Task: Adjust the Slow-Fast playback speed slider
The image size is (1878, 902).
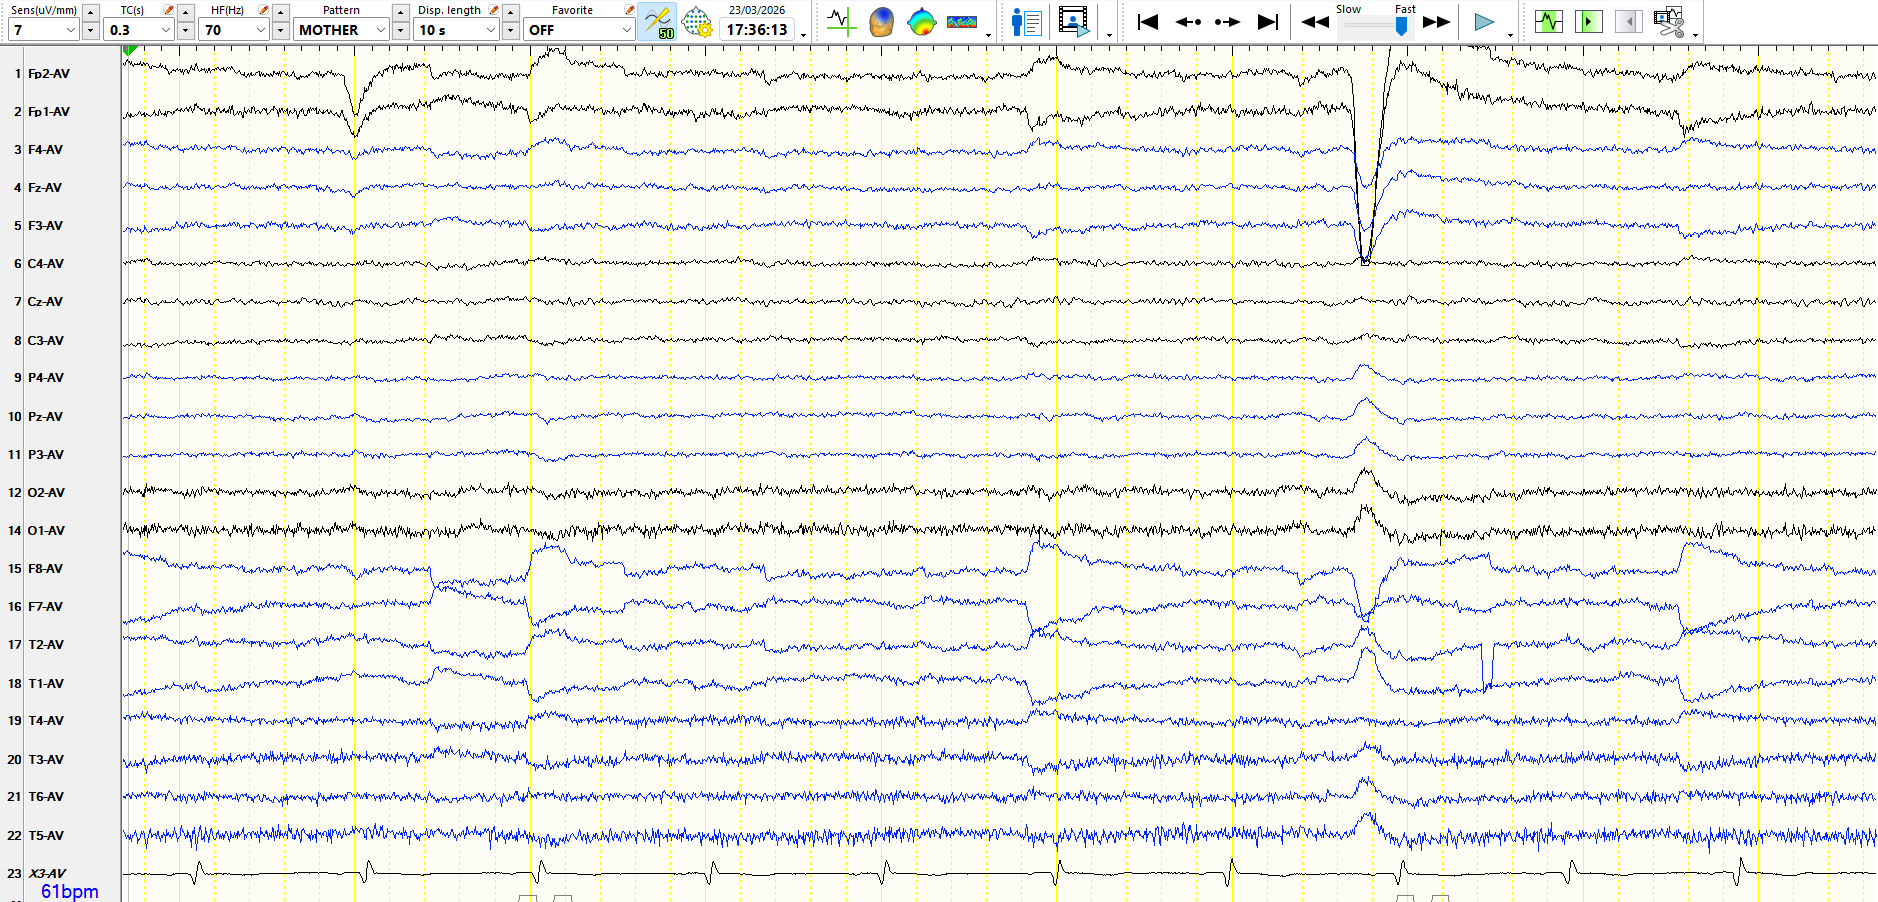Action: tap(1401, 27)
